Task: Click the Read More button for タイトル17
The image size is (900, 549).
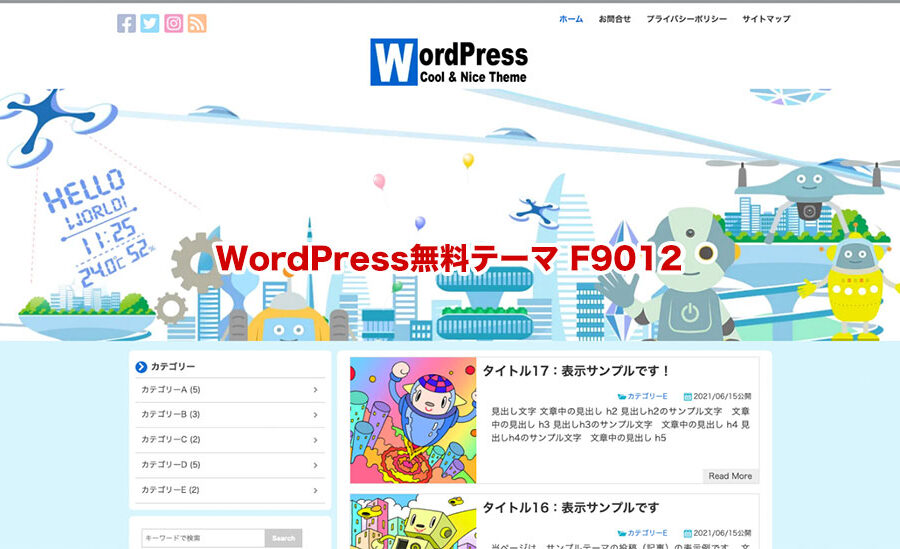Action: tap(730, 476)
